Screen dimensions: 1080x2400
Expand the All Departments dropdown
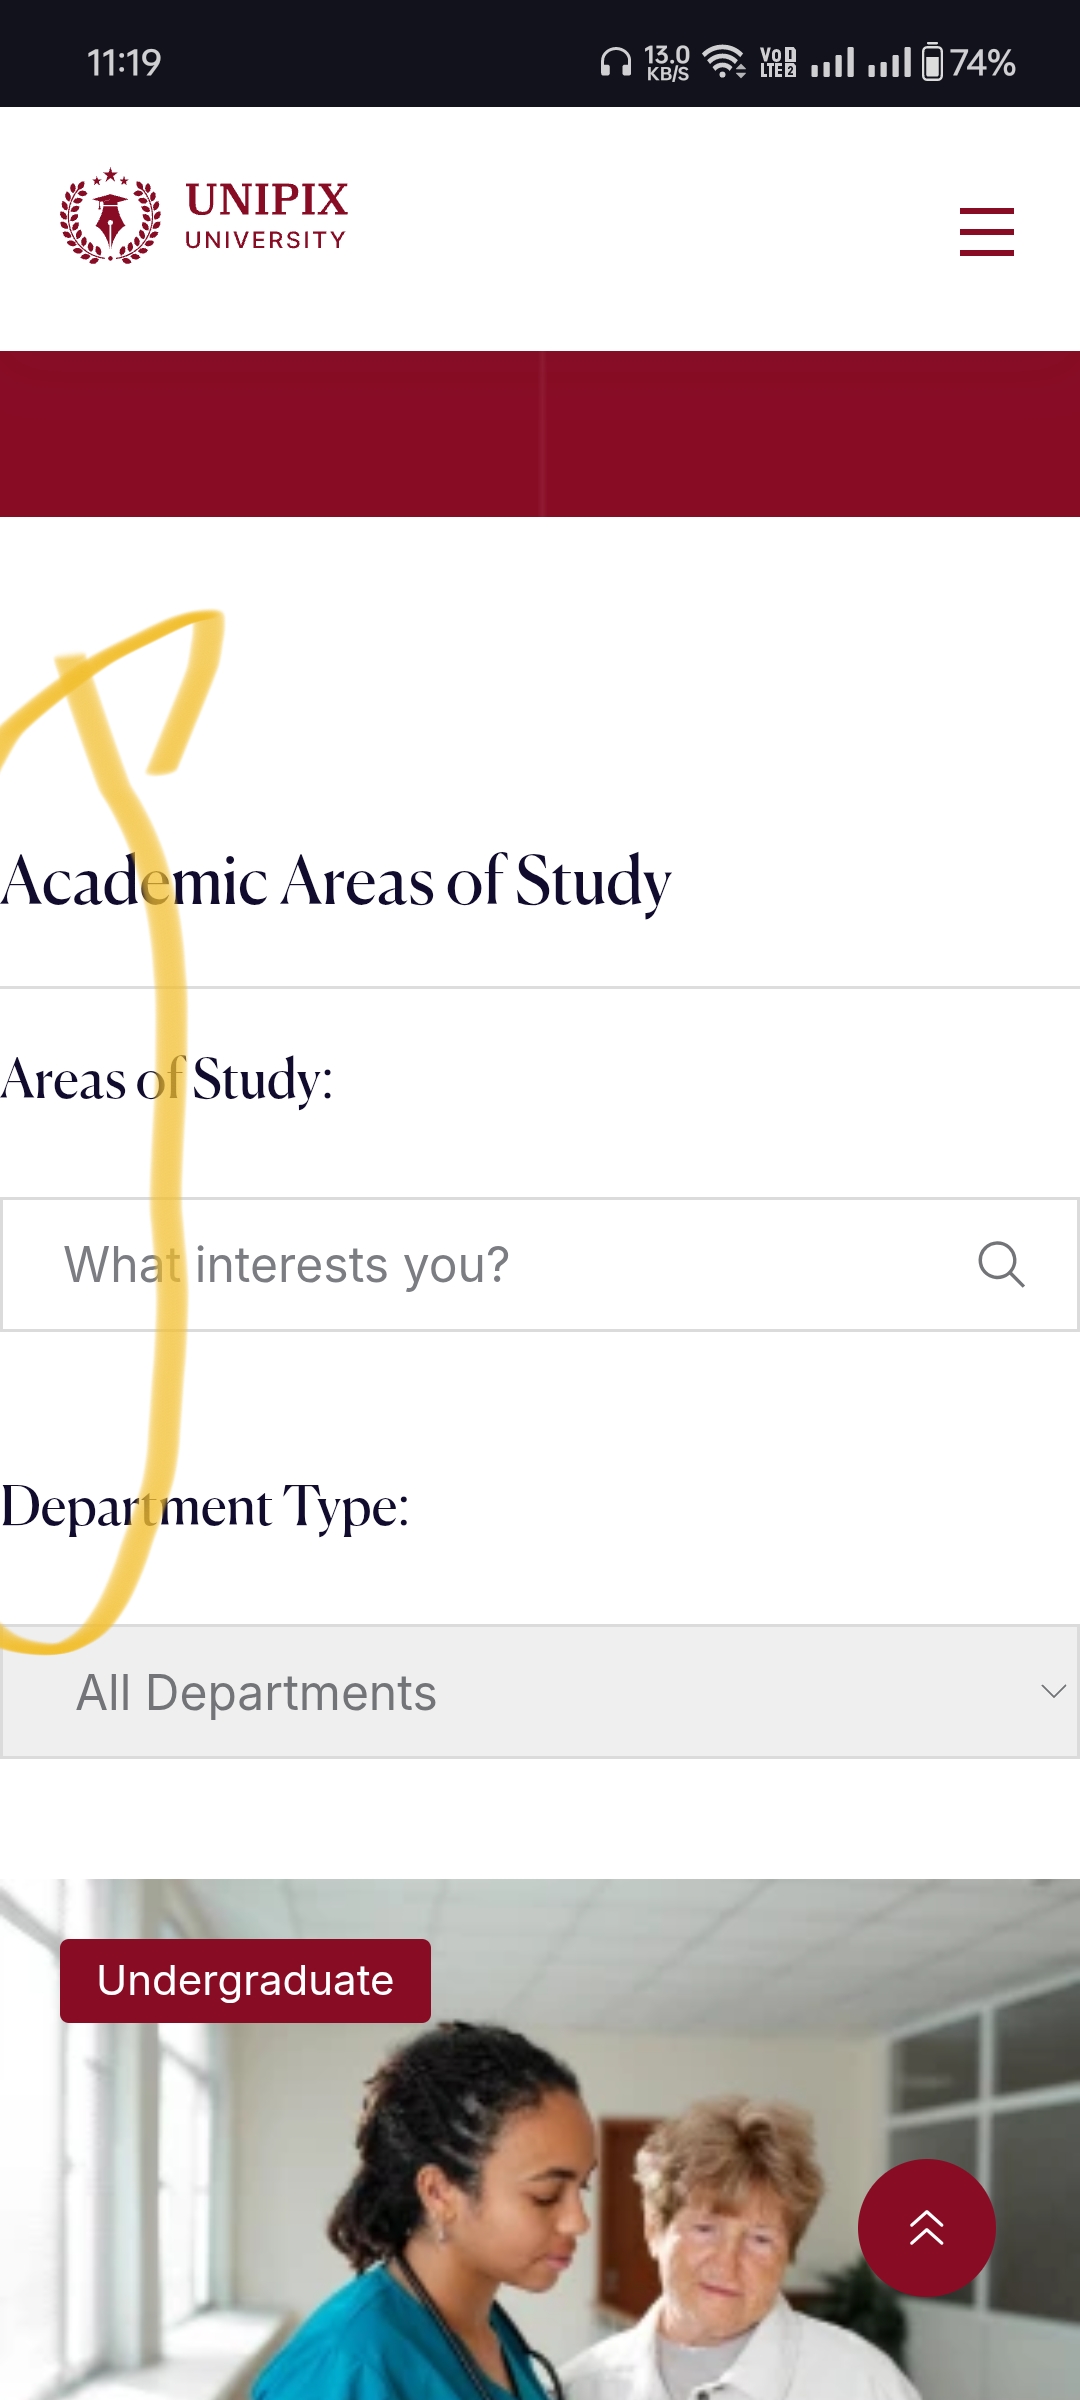click(540, 1692)
